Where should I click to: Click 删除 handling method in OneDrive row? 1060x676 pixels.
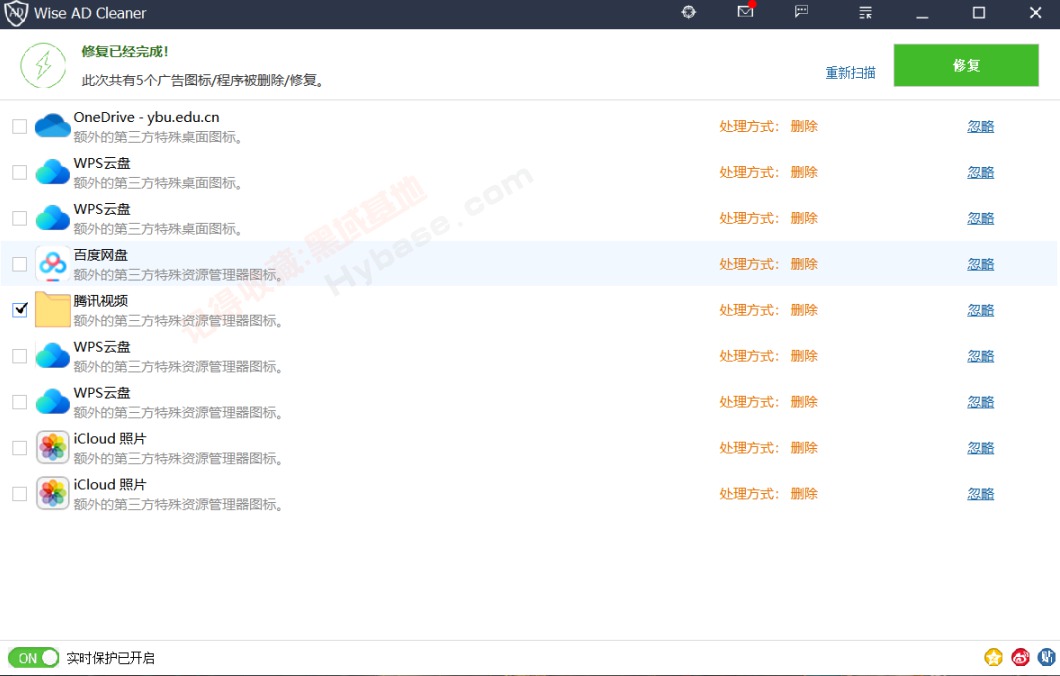[804, 126]
